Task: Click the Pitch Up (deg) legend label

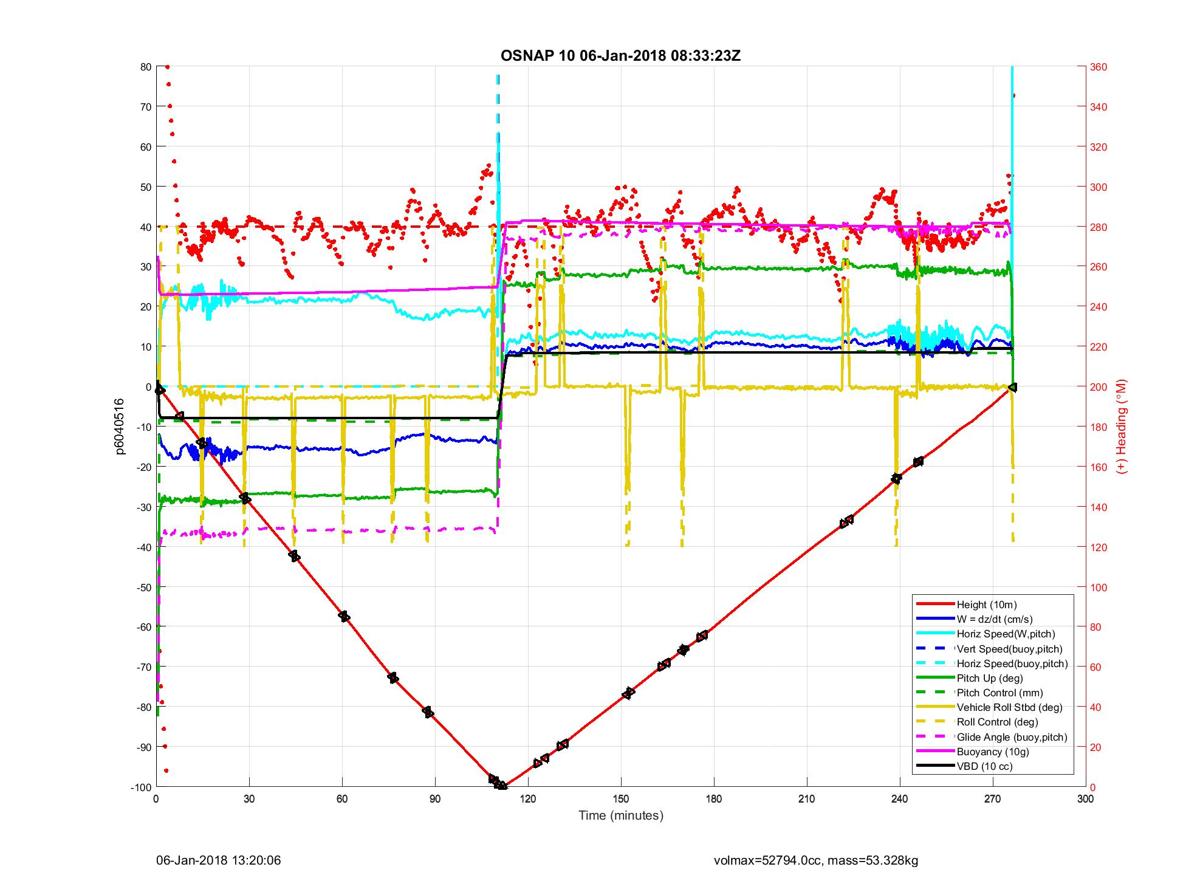Action: point(991,678)
